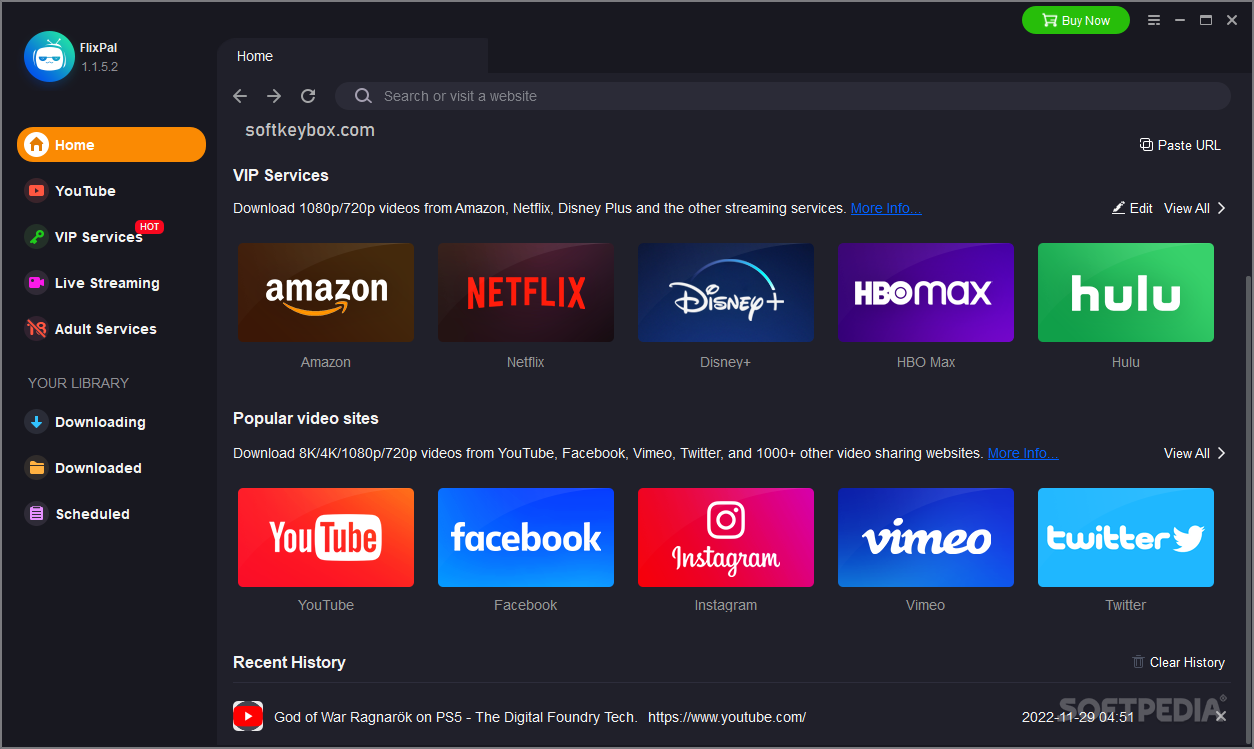The image size is (1254, 749).
Task: Open the Downloaded folder section
Action: [x=97, y=468]
